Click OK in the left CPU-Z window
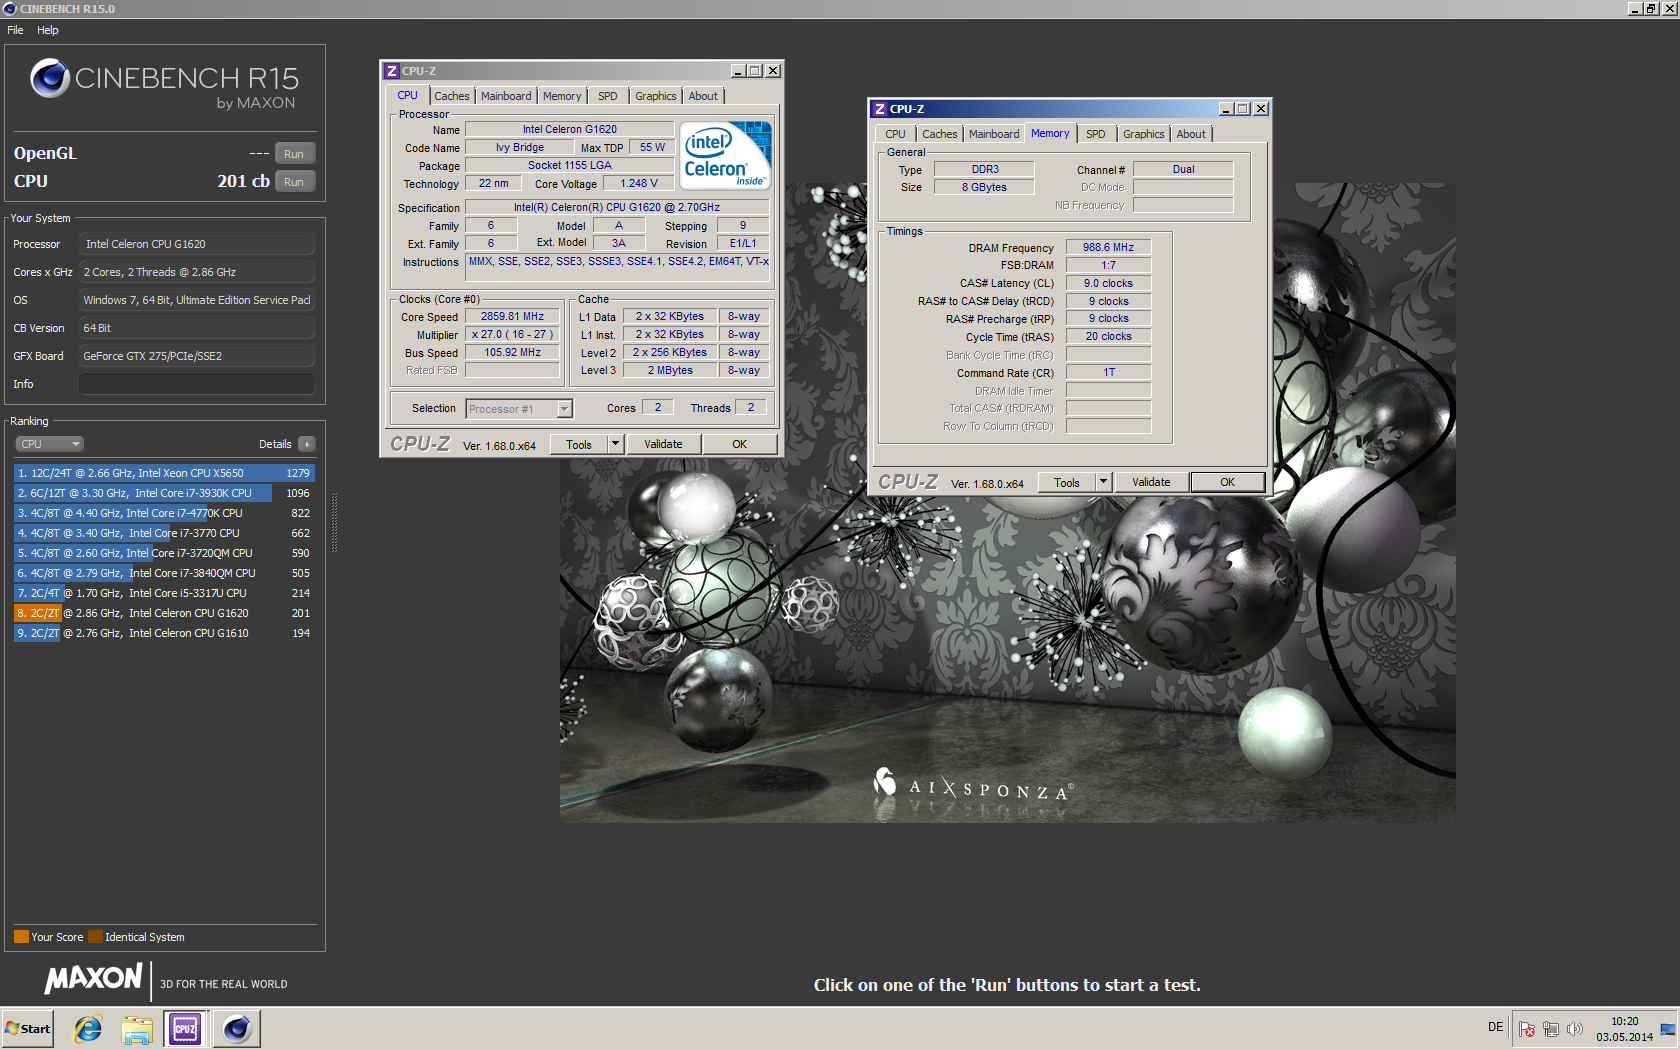Image resolution: width=1680 pixels, height=1050 pixels. [739, 444]
